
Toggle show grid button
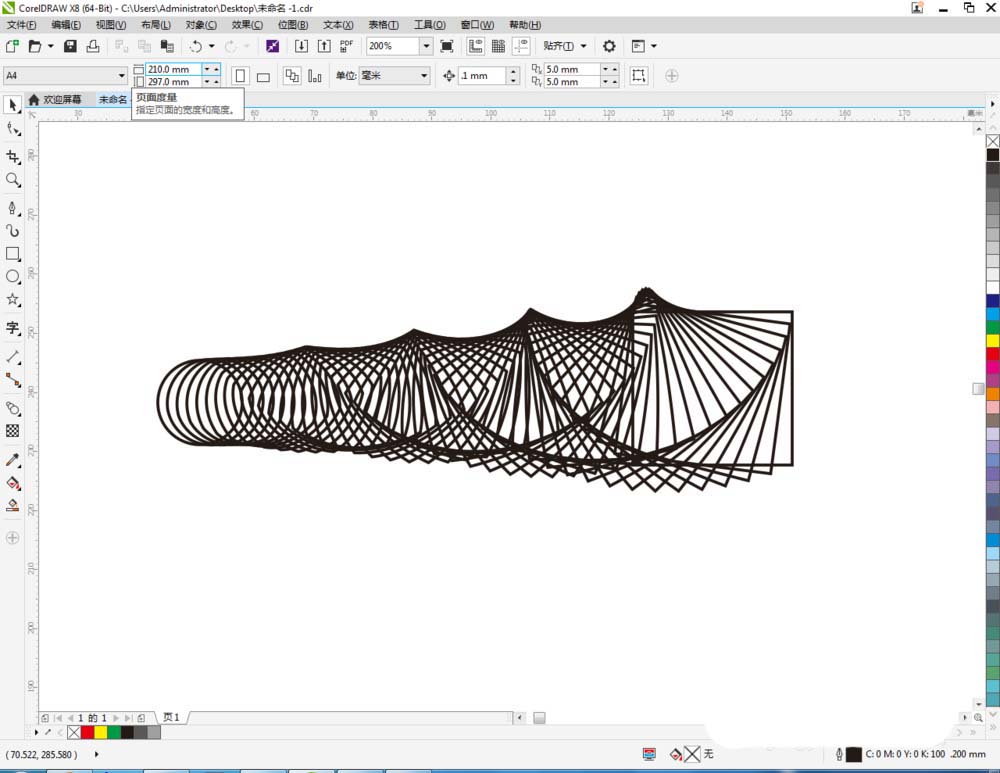498,46
